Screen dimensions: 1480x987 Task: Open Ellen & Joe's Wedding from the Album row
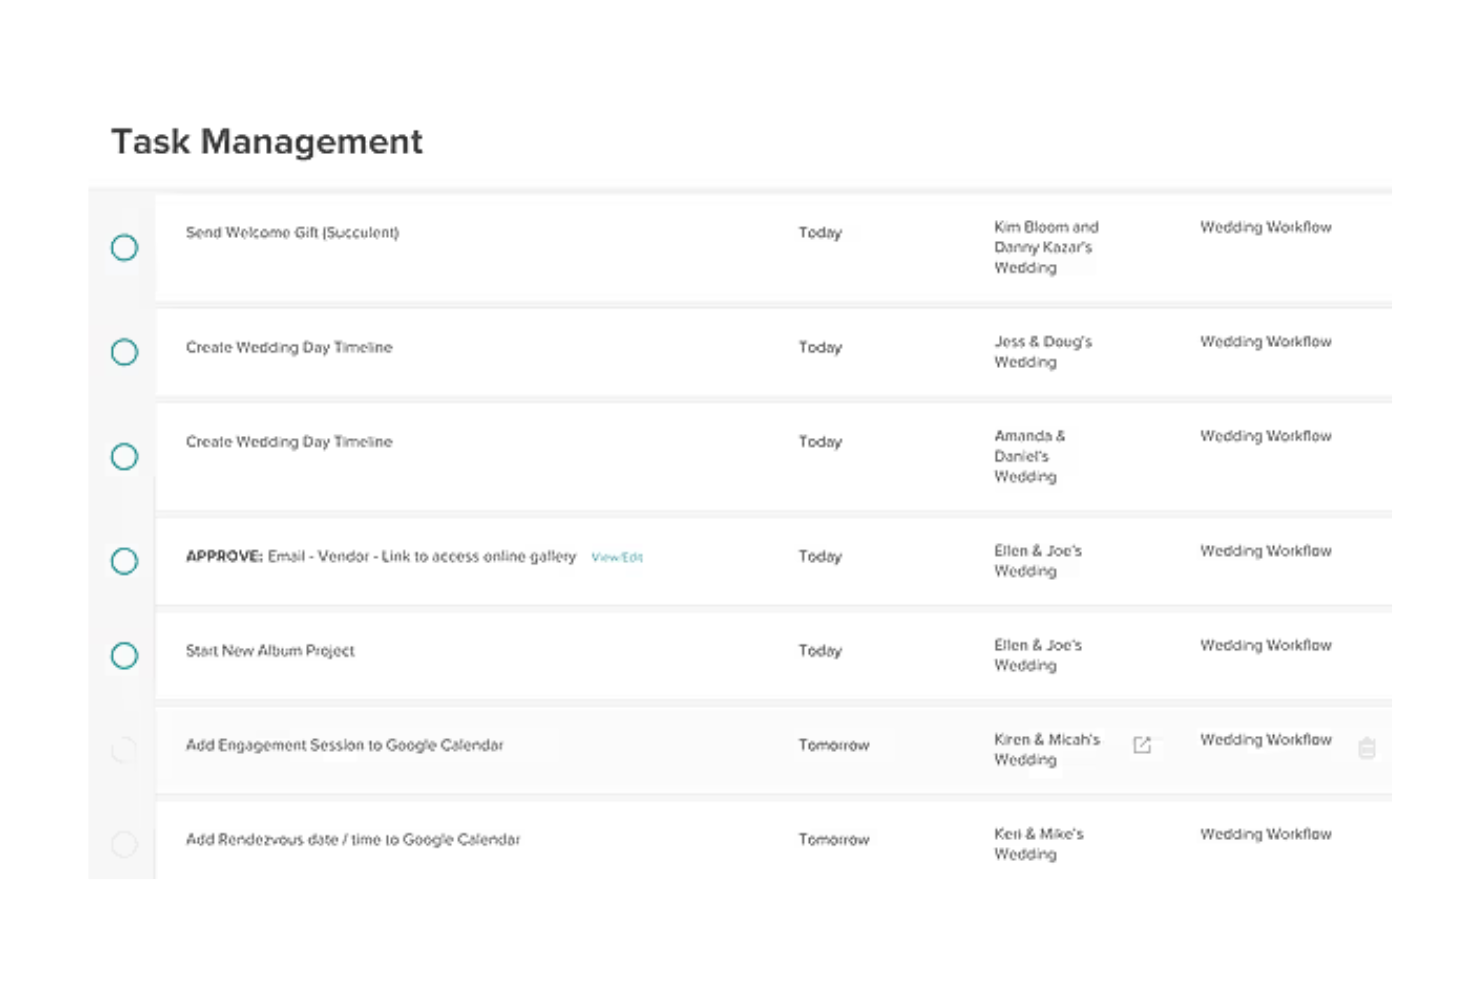(x=1038, y=655)
